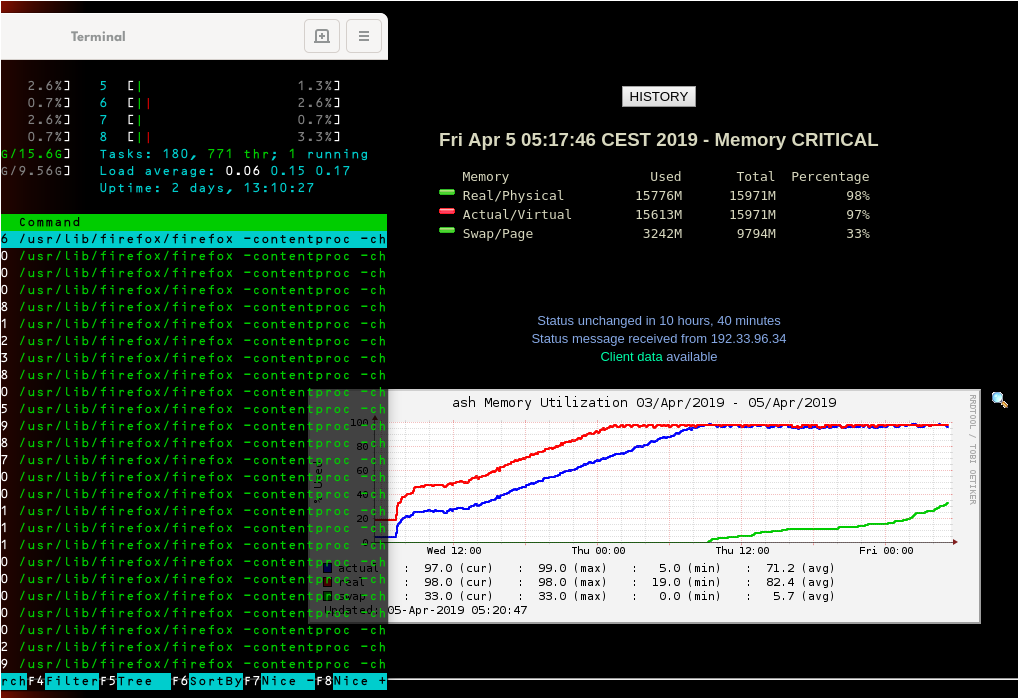Viewport: 1018px width, 698px height.
Task: Click the Actual/Virtual row label
Action: 517,214
